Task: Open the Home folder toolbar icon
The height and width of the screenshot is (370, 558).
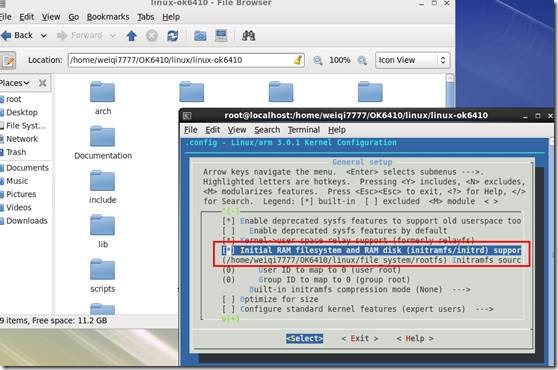Action: [200, 36]
